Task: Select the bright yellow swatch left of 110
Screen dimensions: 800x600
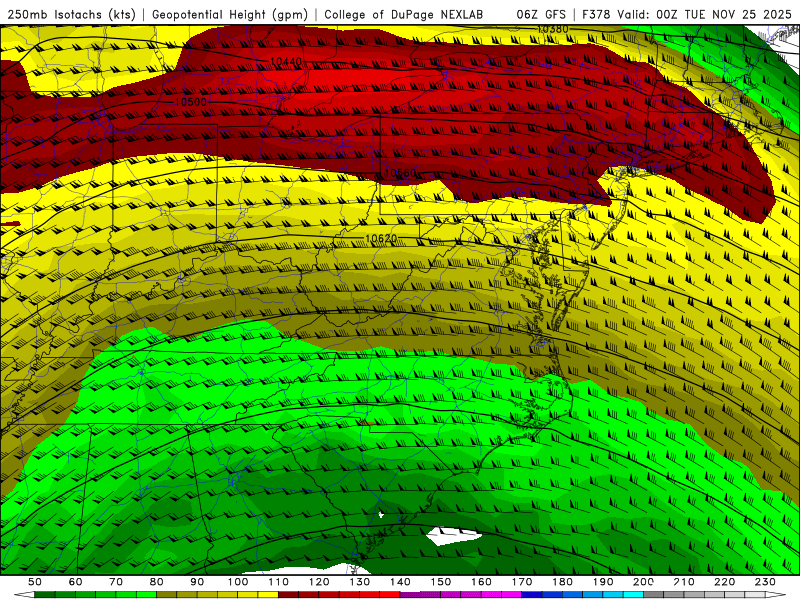Action: click(268, 595)
